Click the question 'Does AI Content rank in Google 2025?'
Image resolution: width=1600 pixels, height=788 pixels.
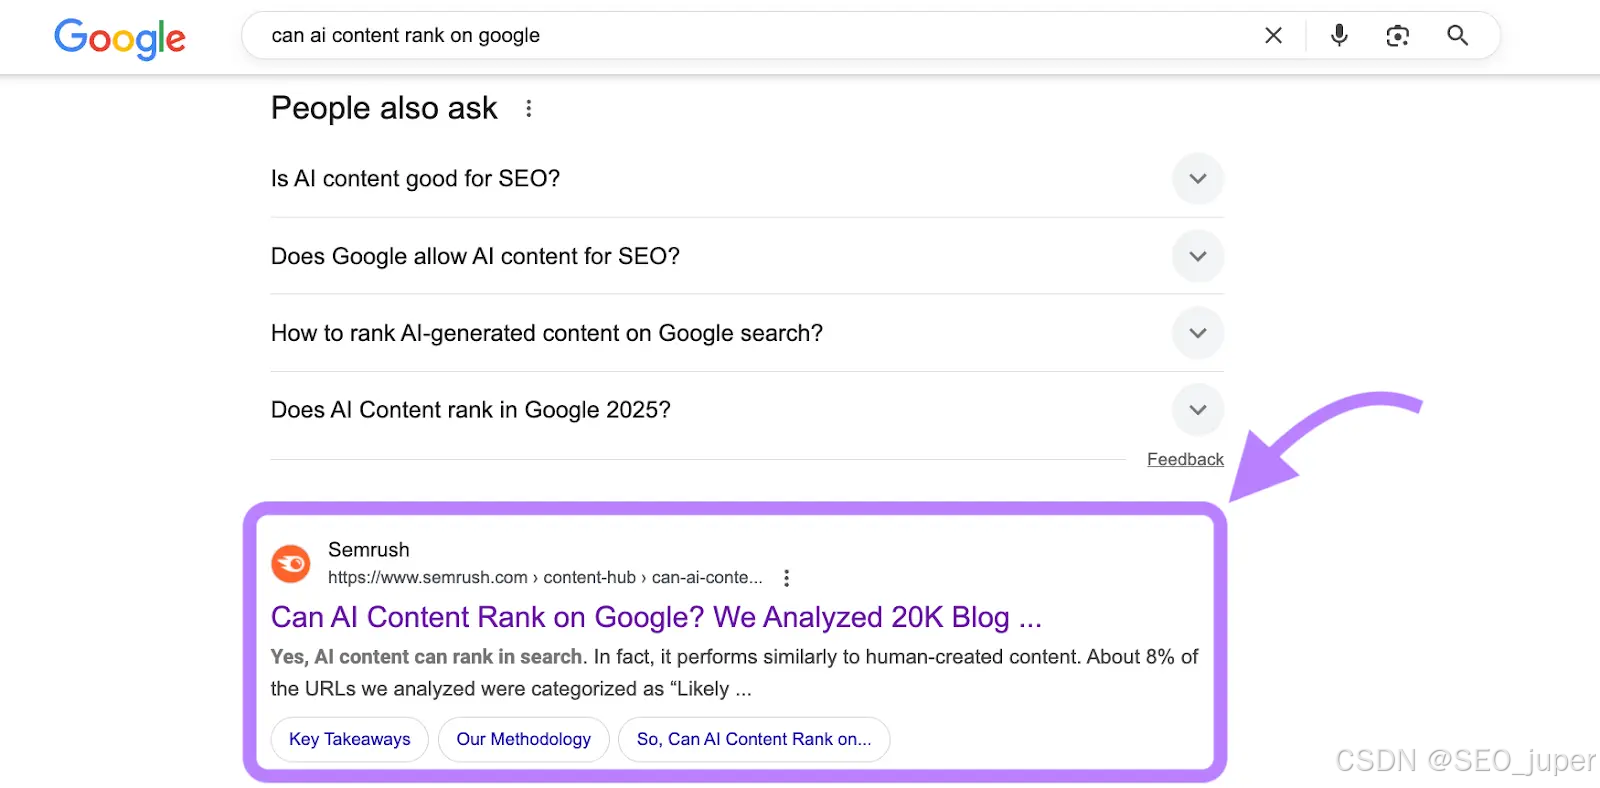(x=471, y=410)
